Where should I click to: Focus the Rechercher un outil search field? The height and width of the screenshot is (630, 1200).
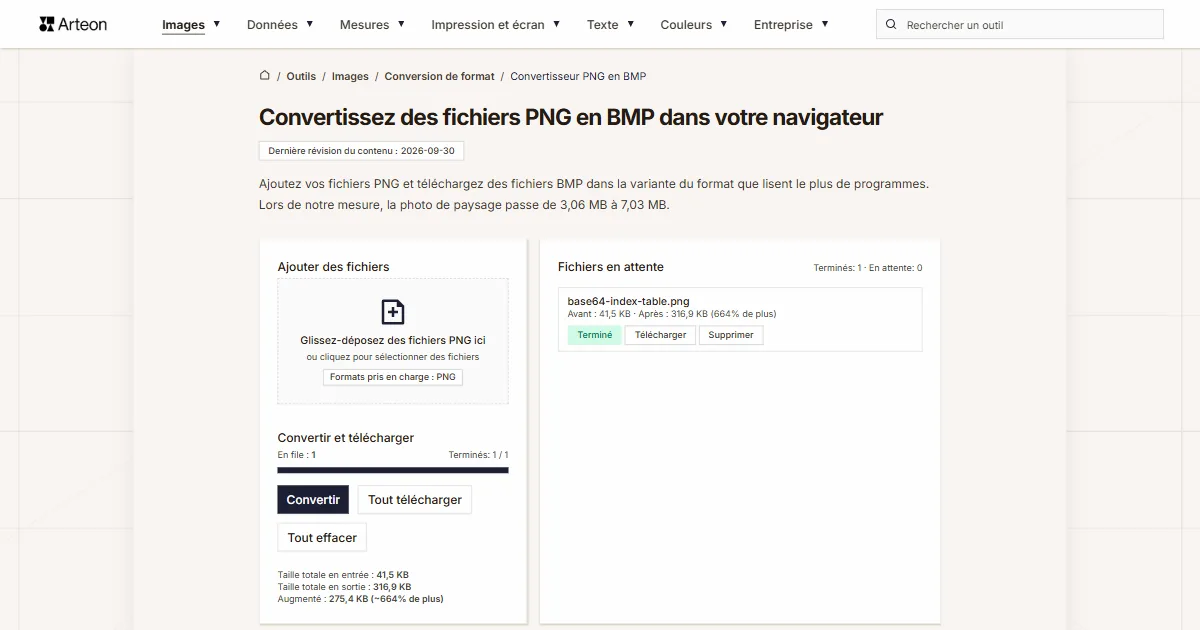(x=1020, y=24)
